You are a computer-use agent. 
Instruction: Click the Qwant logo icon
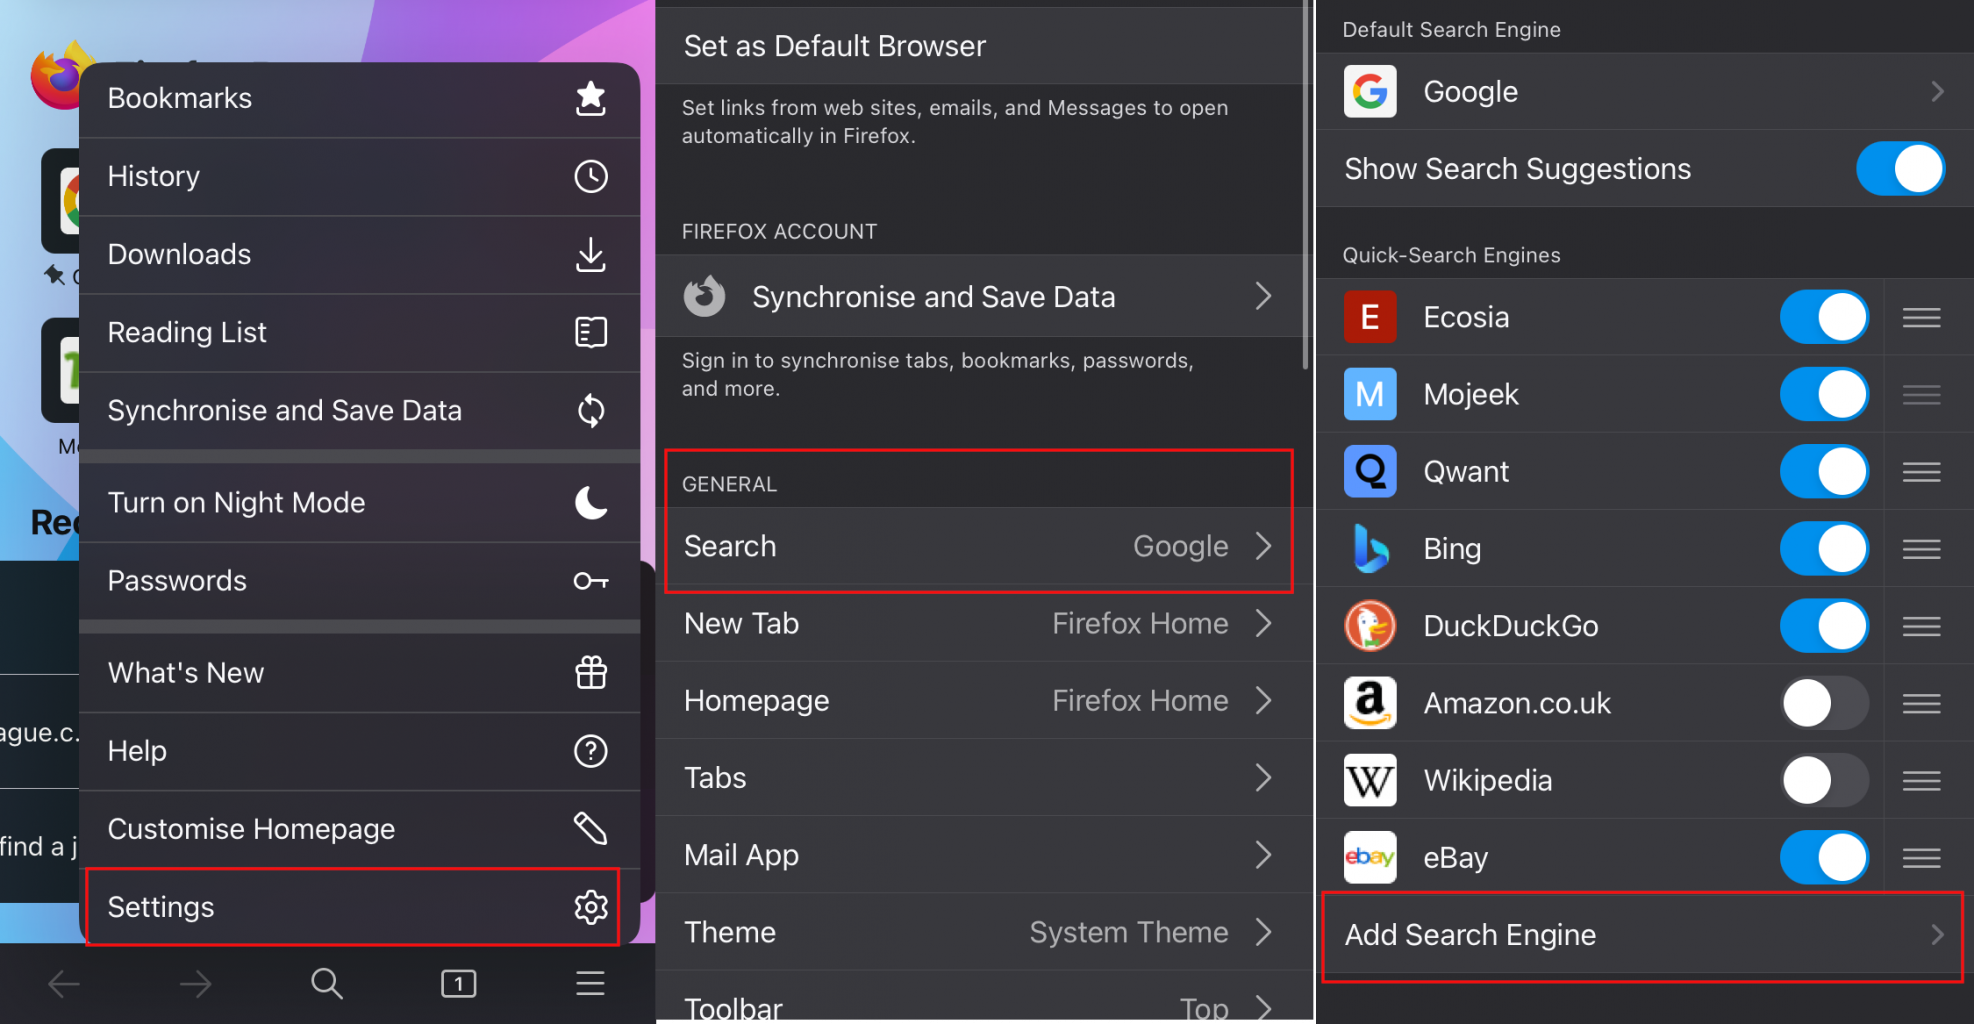tap(1370, 471)
